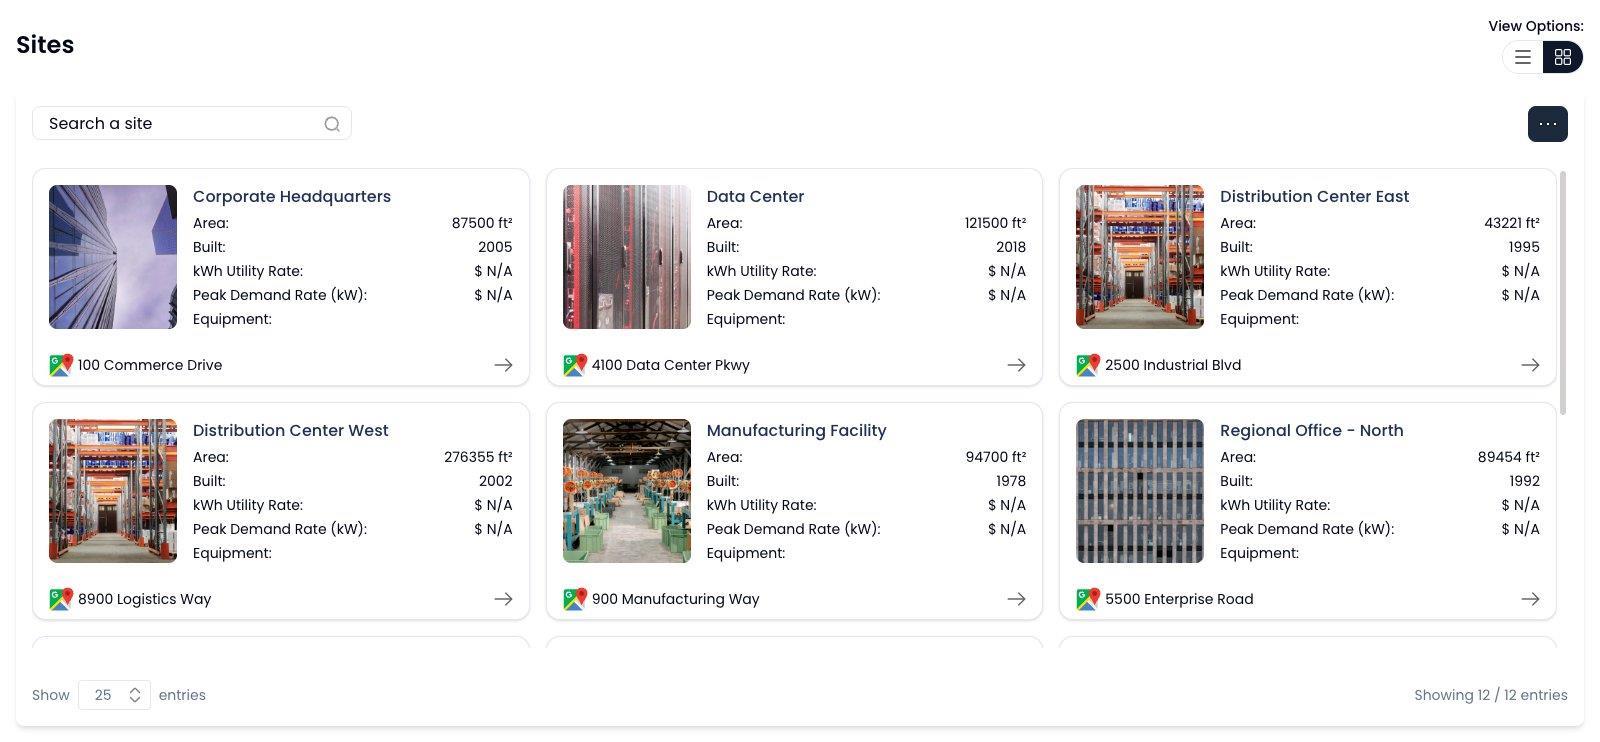1600x742 pixels.
Task: Click the 8900 Logistics Way address
Action: click(144, 599)
